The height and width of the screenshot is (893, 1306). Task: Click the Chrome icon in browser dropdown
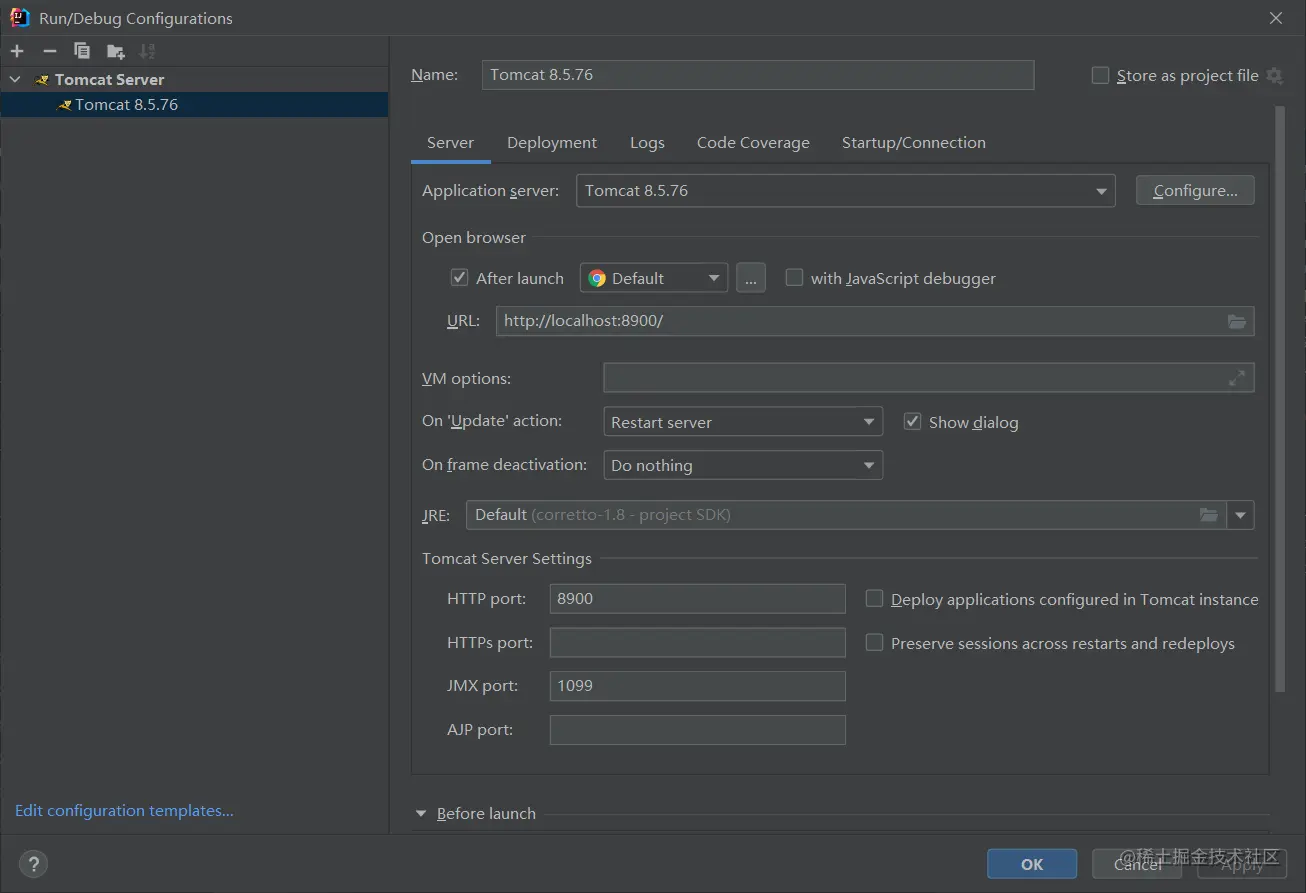[x=597, y=279]
